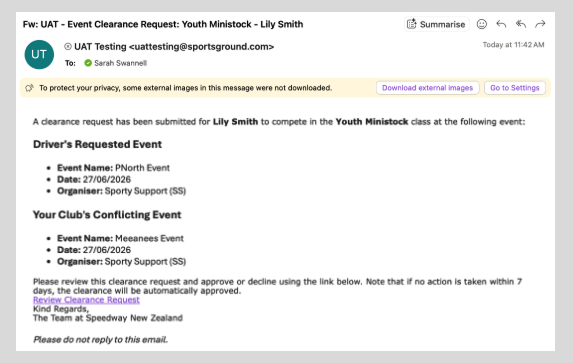Click the privacy shield icon in banner
The image size is (573, 363).
30,88
